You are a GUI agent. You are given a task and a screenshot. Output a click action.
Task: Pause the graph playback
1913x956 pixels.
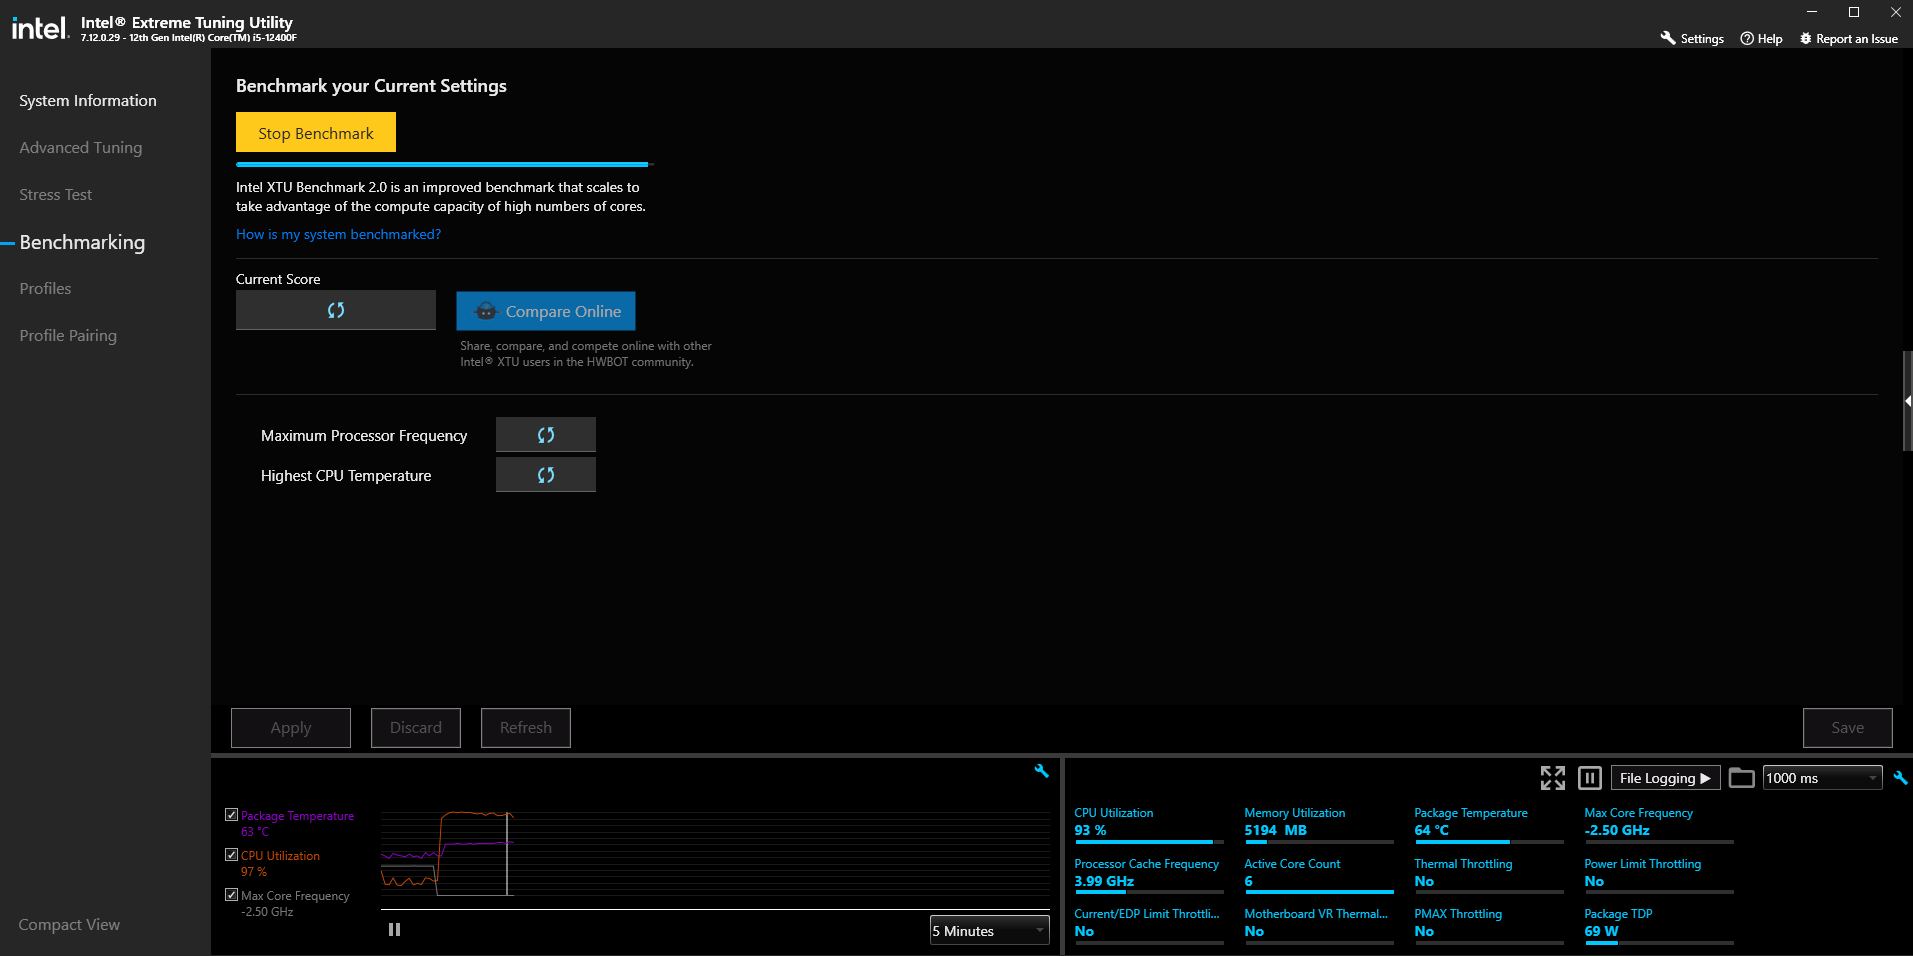click(x=395, y=930)
